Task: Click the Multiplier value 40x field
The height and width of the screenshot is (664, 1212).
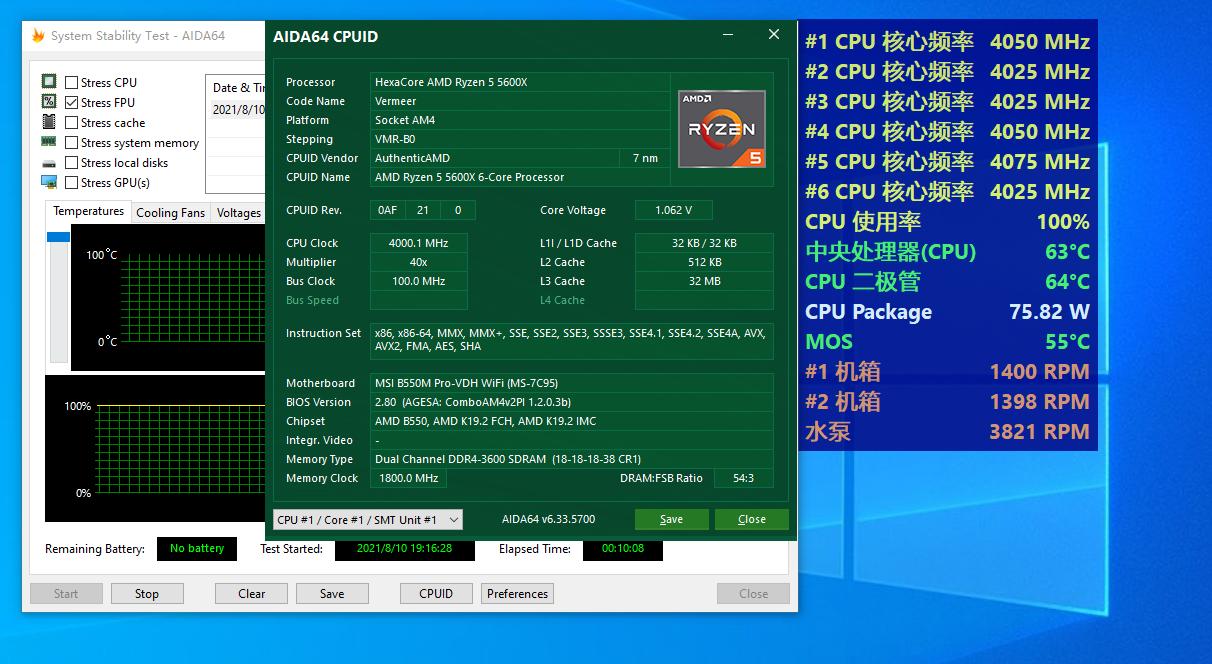Action: coord(418,262)
